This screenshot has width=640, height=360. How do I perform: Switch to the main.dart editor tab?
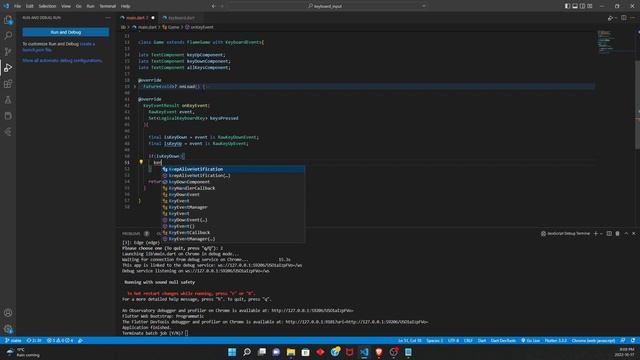(x=137, y=18)
